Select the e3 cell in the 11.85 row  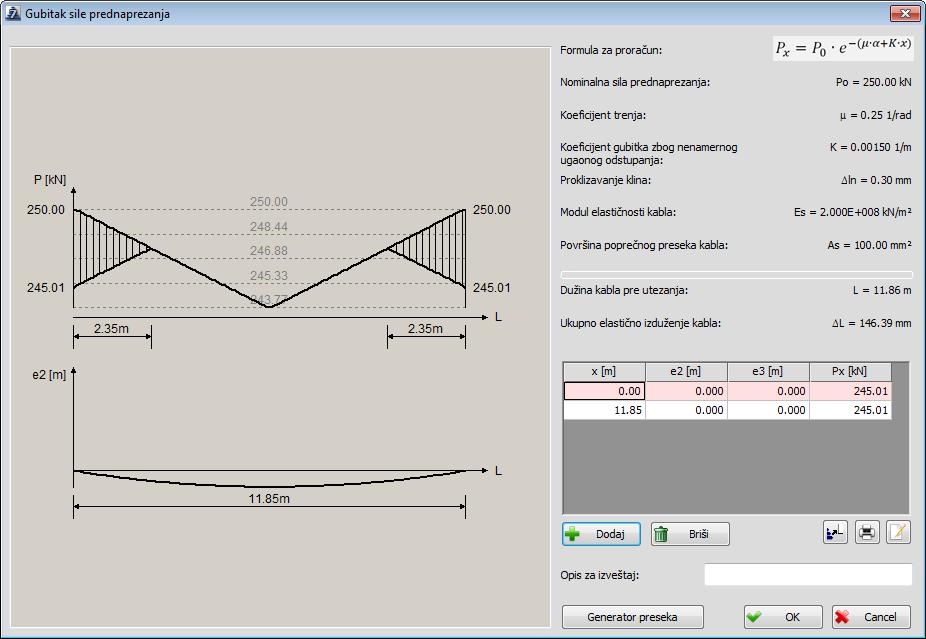(768, 410)
